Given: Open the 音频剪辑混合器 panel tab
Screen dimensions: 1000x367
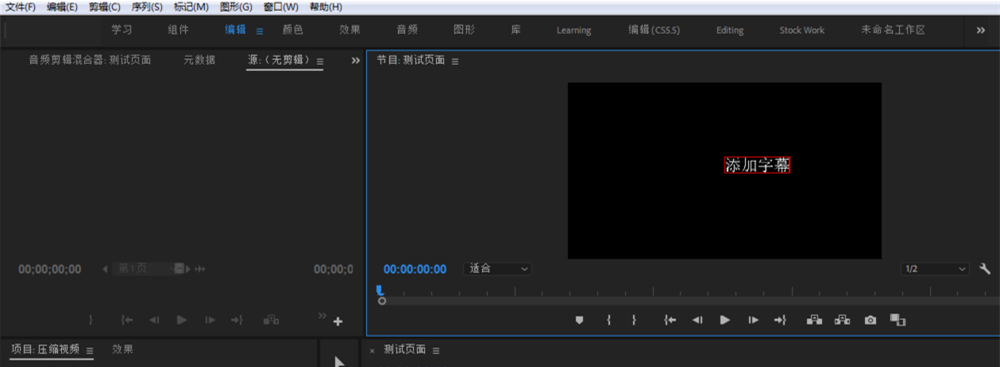Looking at the screenshot, I should [90, 60].
